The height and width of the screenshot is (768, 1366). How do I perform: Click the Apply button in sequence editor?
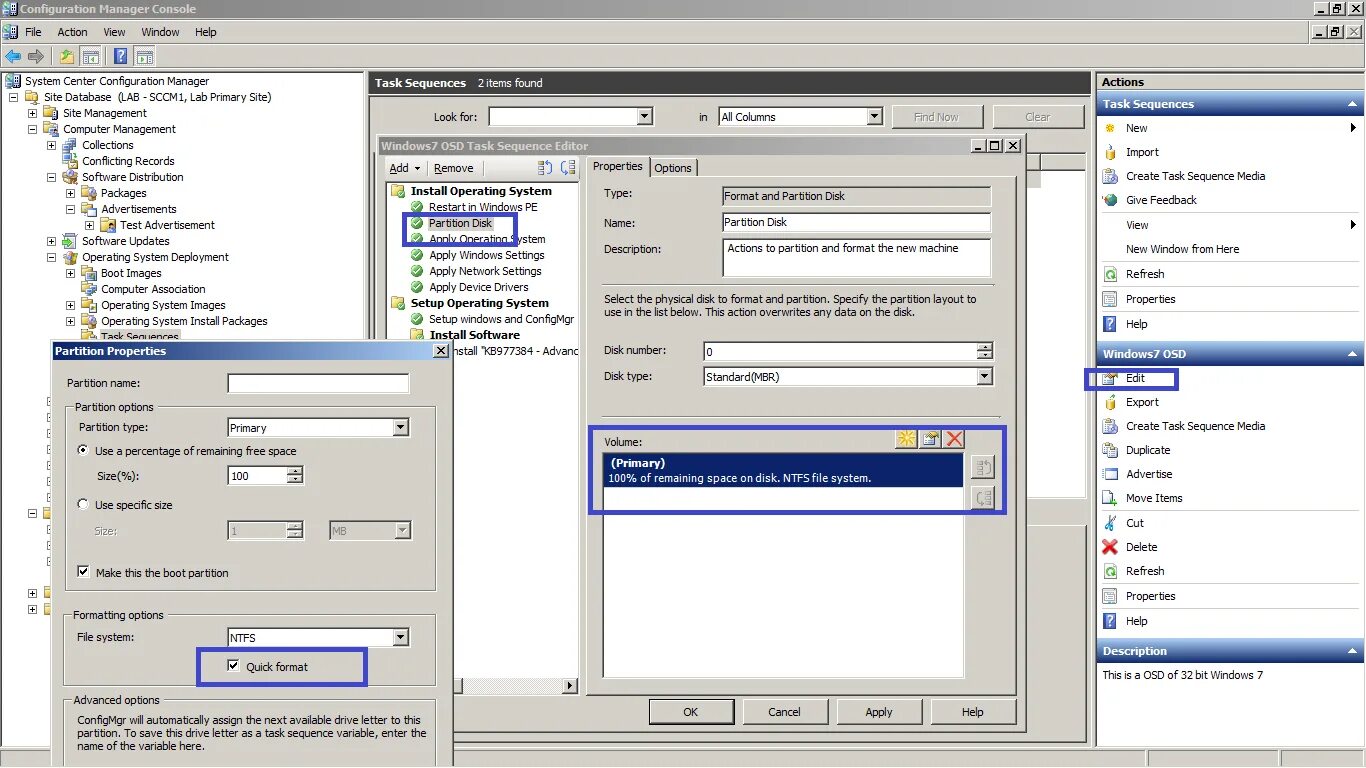coord(879,712)
